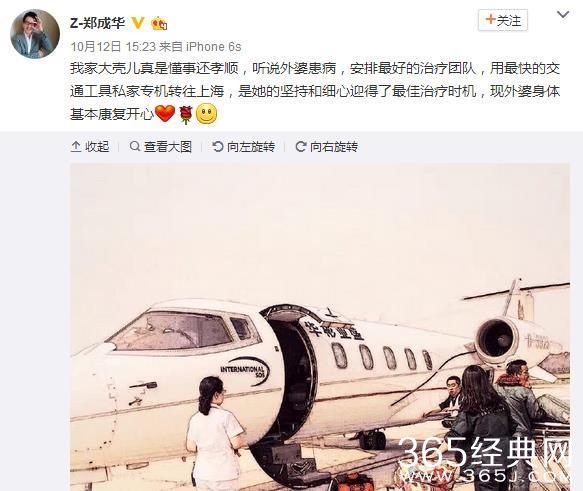Follow the user with +关注 button
Viewport: 583px width, 491px height.
(503, 20)
